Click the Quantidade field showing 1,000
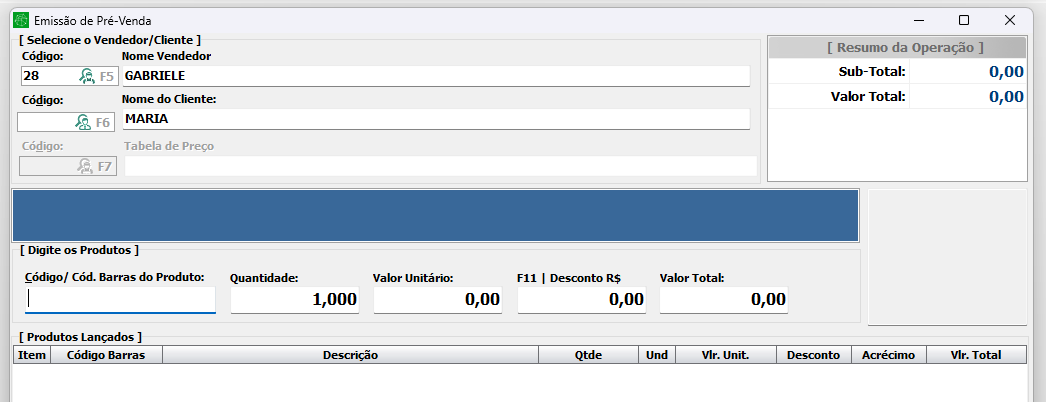 [x=294, y=299]
